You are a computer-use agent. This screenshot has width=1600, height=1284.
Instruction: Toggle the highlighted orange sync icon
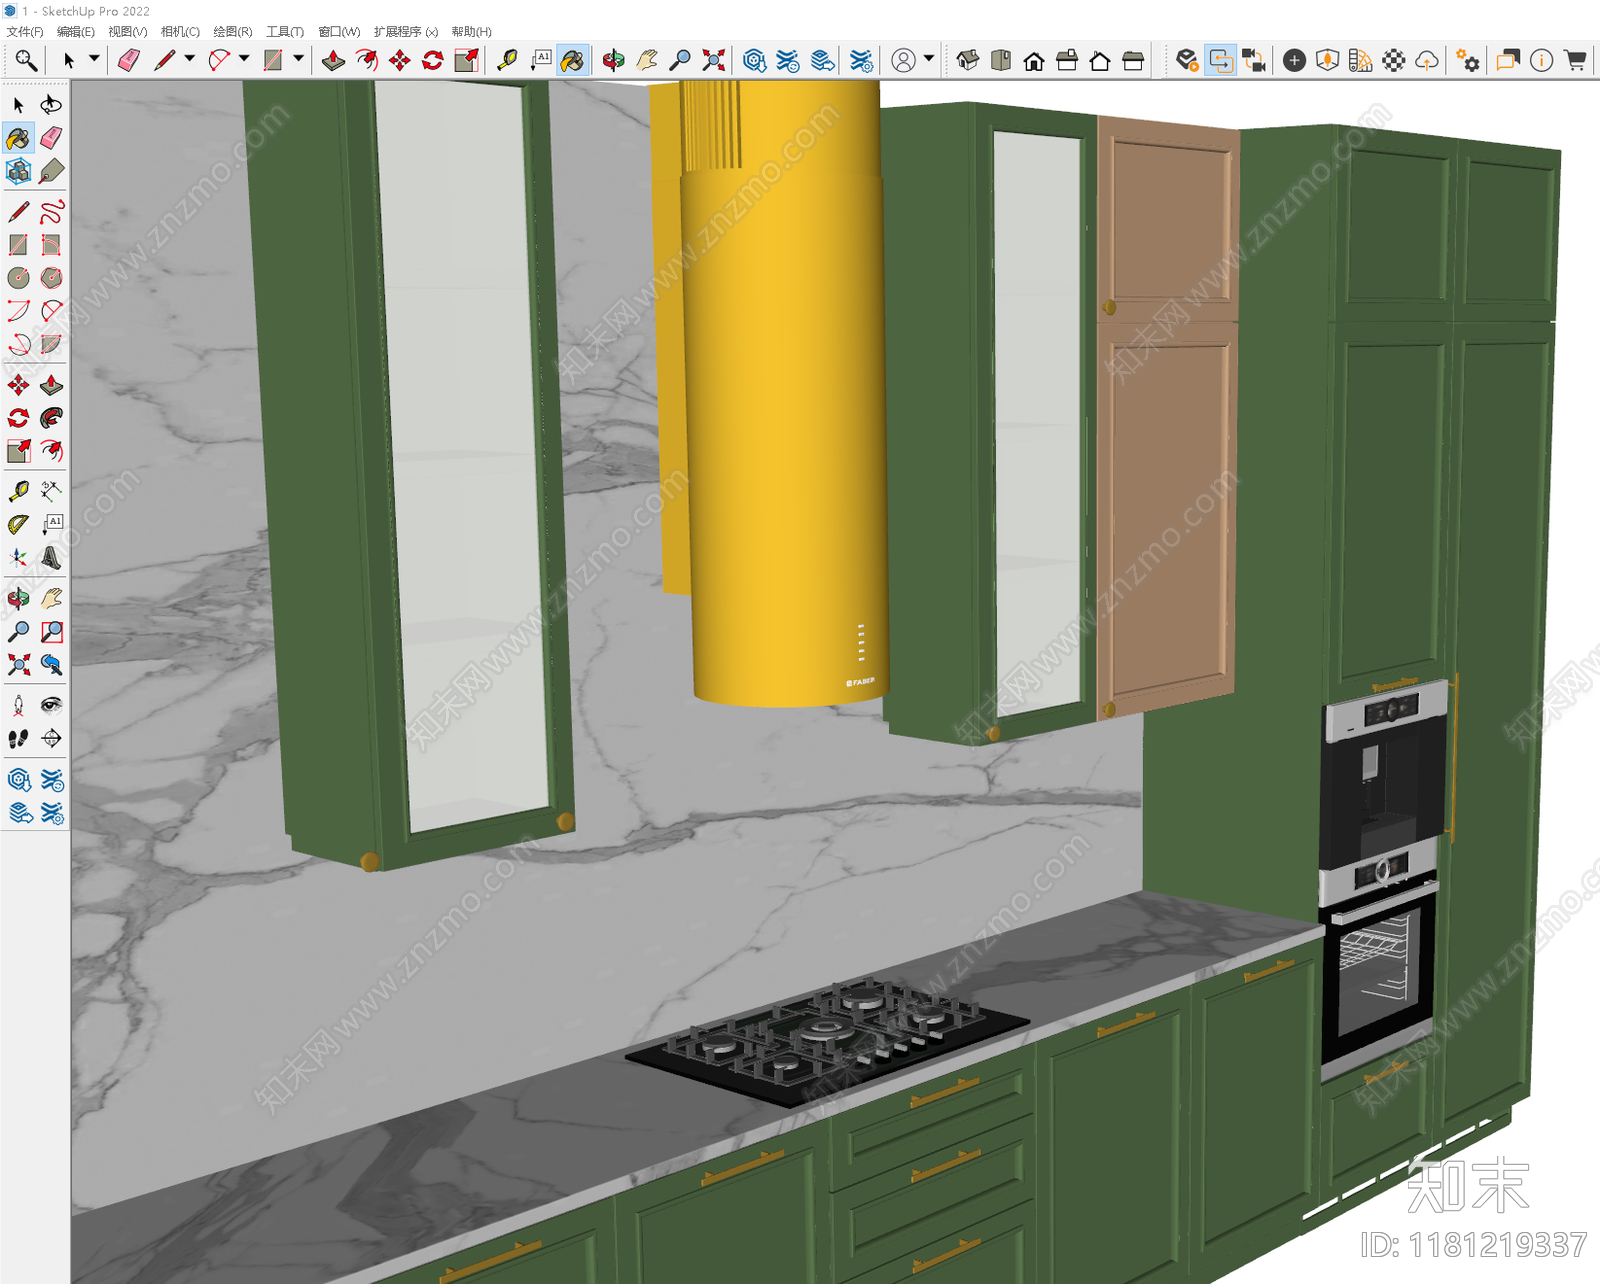1221,61
